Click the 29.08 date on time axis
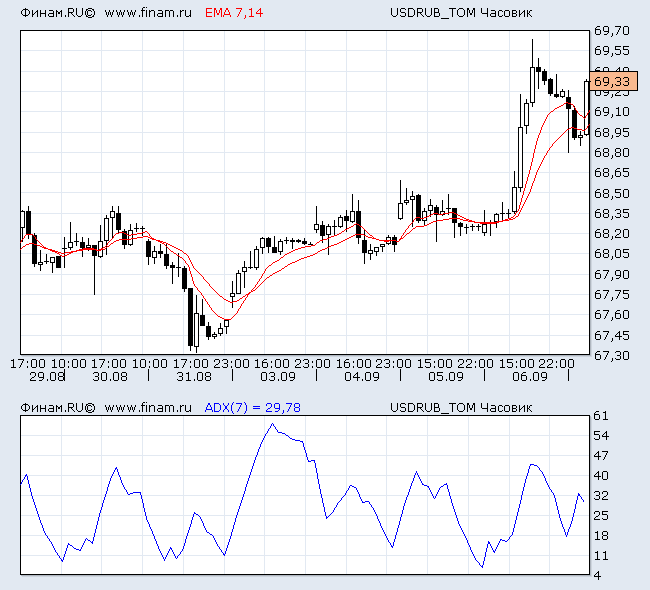Screen dimensions: 650x590 47,377
